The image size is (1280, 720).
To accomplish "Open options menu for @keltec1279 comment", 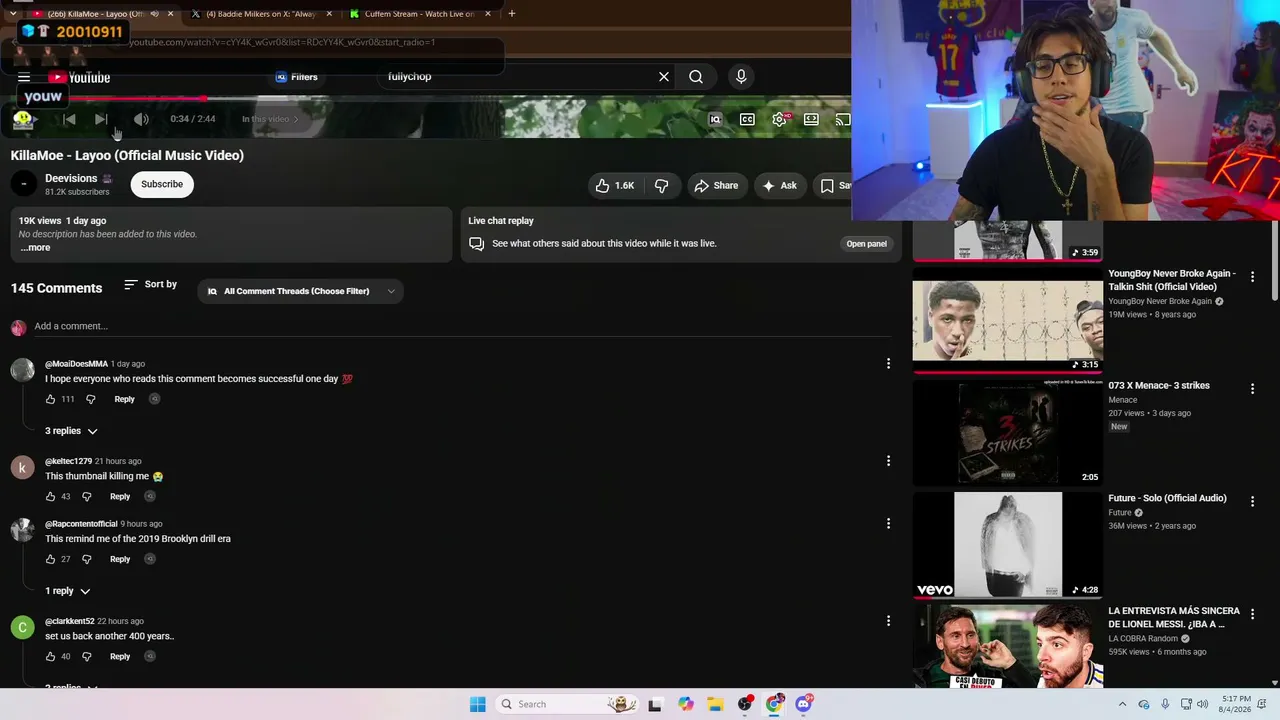I will [x=888, y=461].
